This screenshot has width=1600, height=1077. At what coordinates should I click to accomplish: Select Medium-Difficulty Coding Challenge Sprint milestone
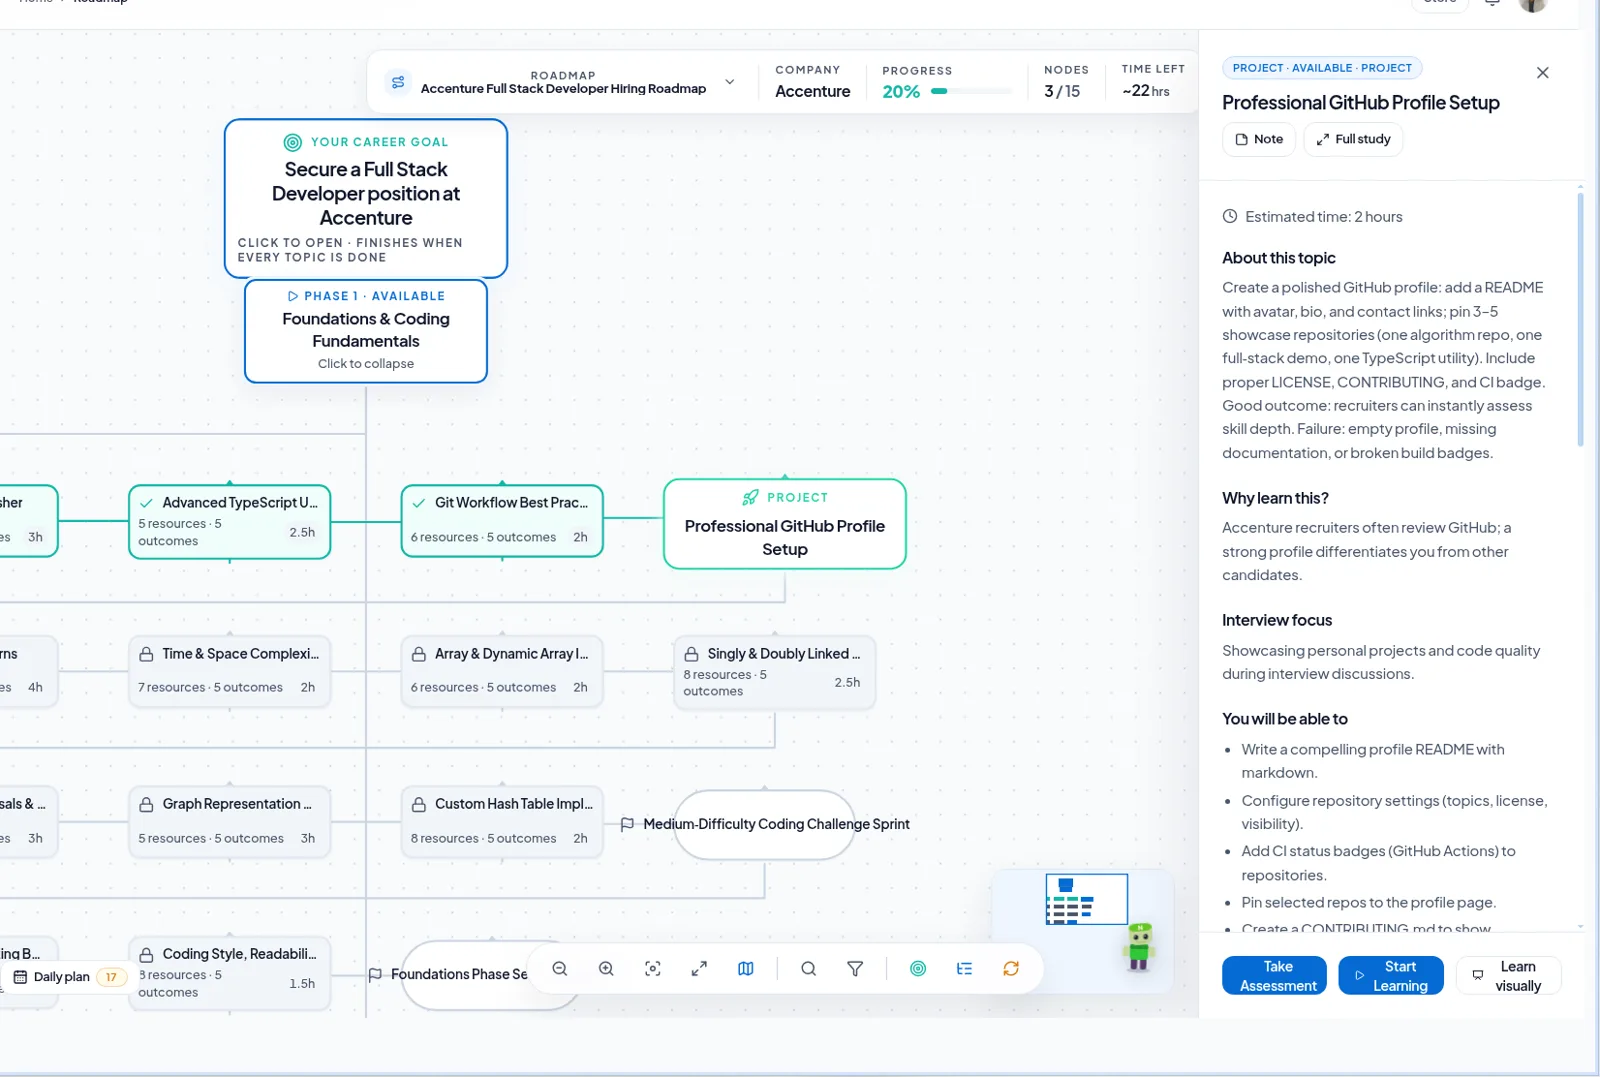(x=765, y=825)
